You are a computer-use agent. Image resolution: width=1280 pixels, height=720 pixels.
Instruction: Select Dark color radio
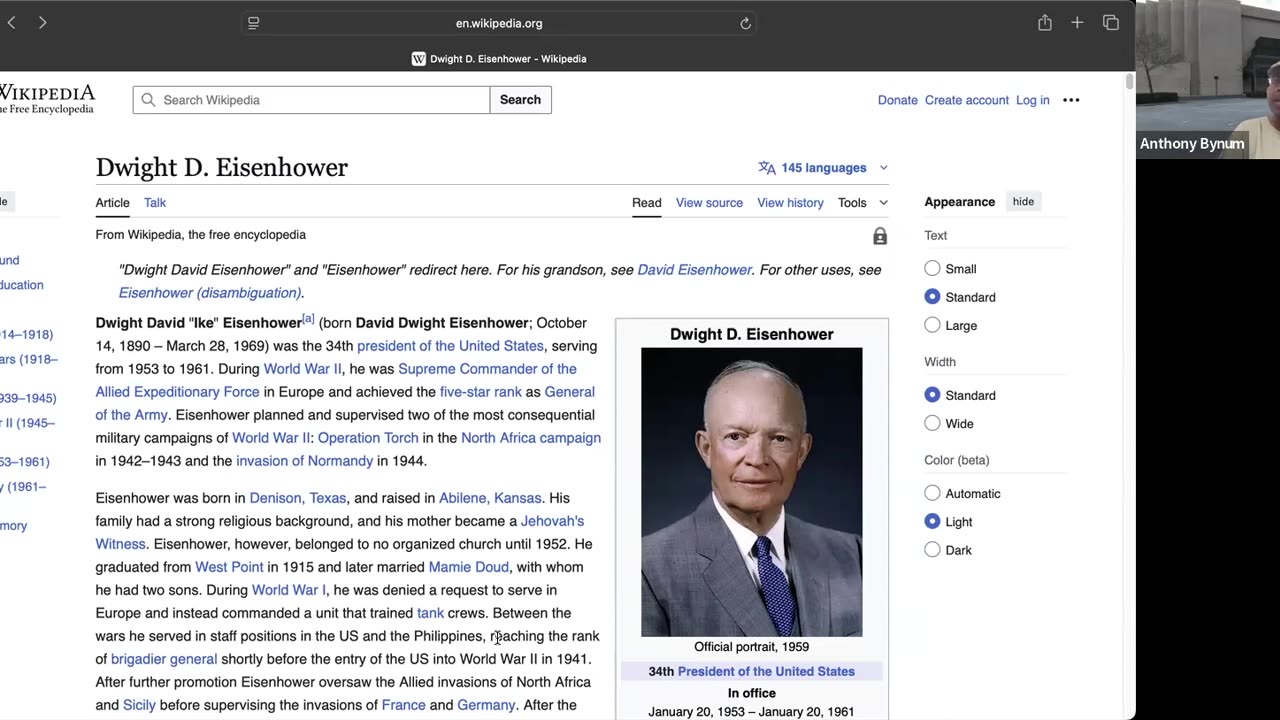coord(932,549)
